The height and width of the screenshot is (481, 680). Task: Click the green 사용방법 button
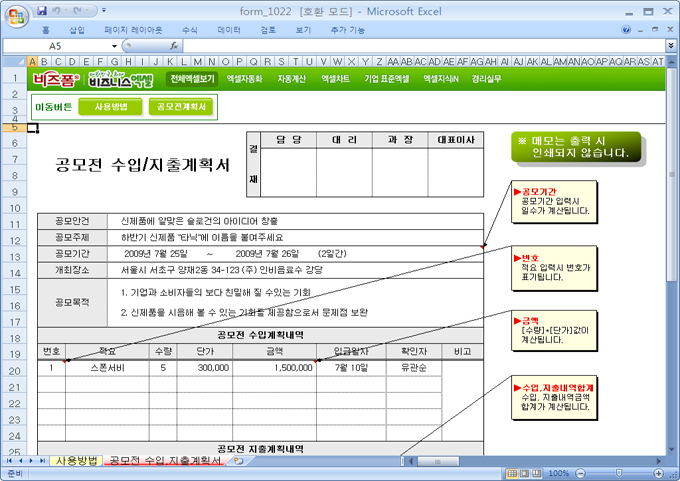pos(110,106)
